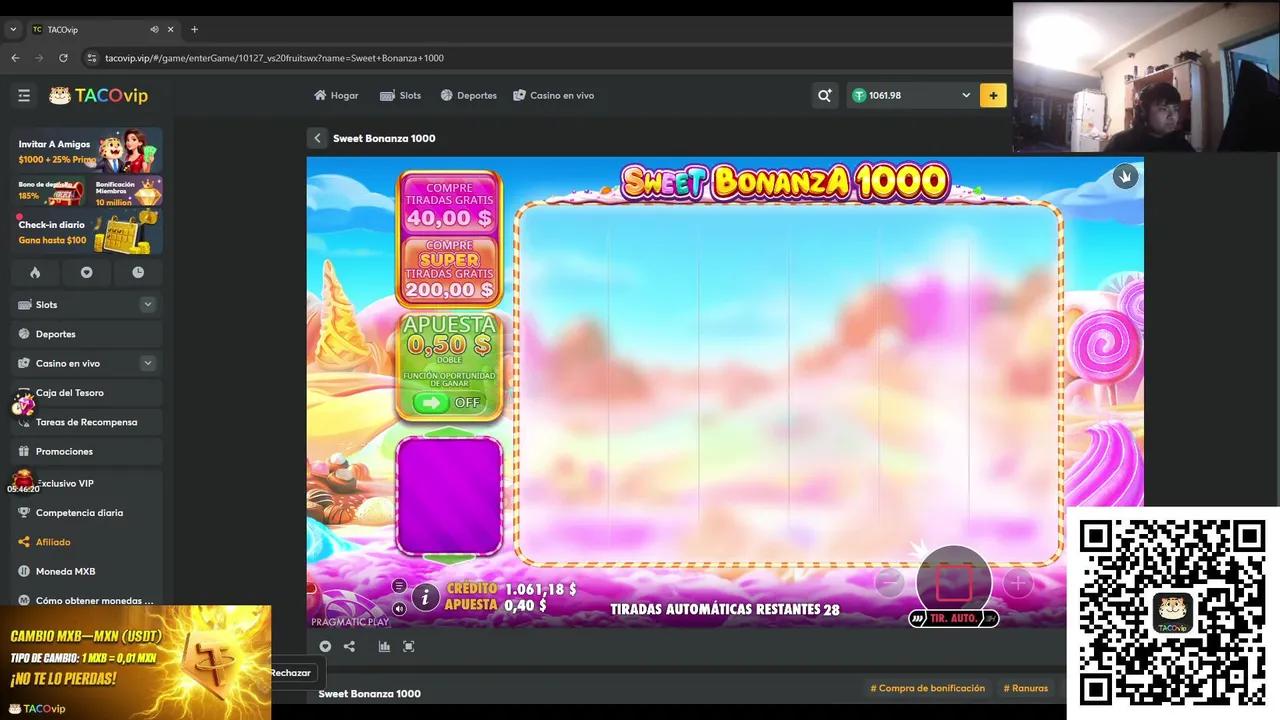
Task: Open Caja del Tesoro in sidebar
Action: 87,393
